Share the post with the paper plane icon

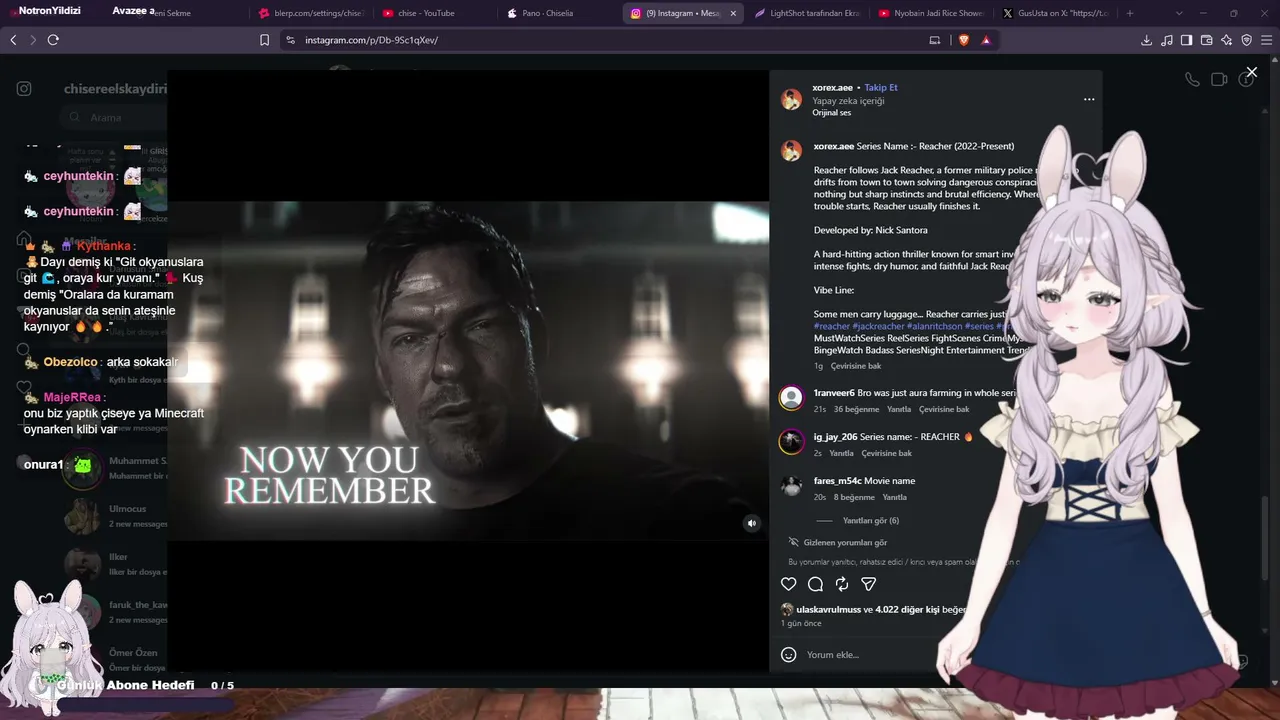(869, 584)
